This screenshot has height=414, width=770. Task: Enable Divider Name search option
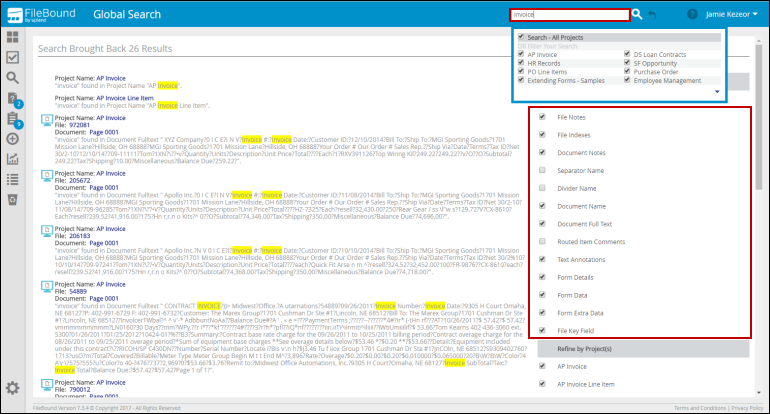click(542, 188)
